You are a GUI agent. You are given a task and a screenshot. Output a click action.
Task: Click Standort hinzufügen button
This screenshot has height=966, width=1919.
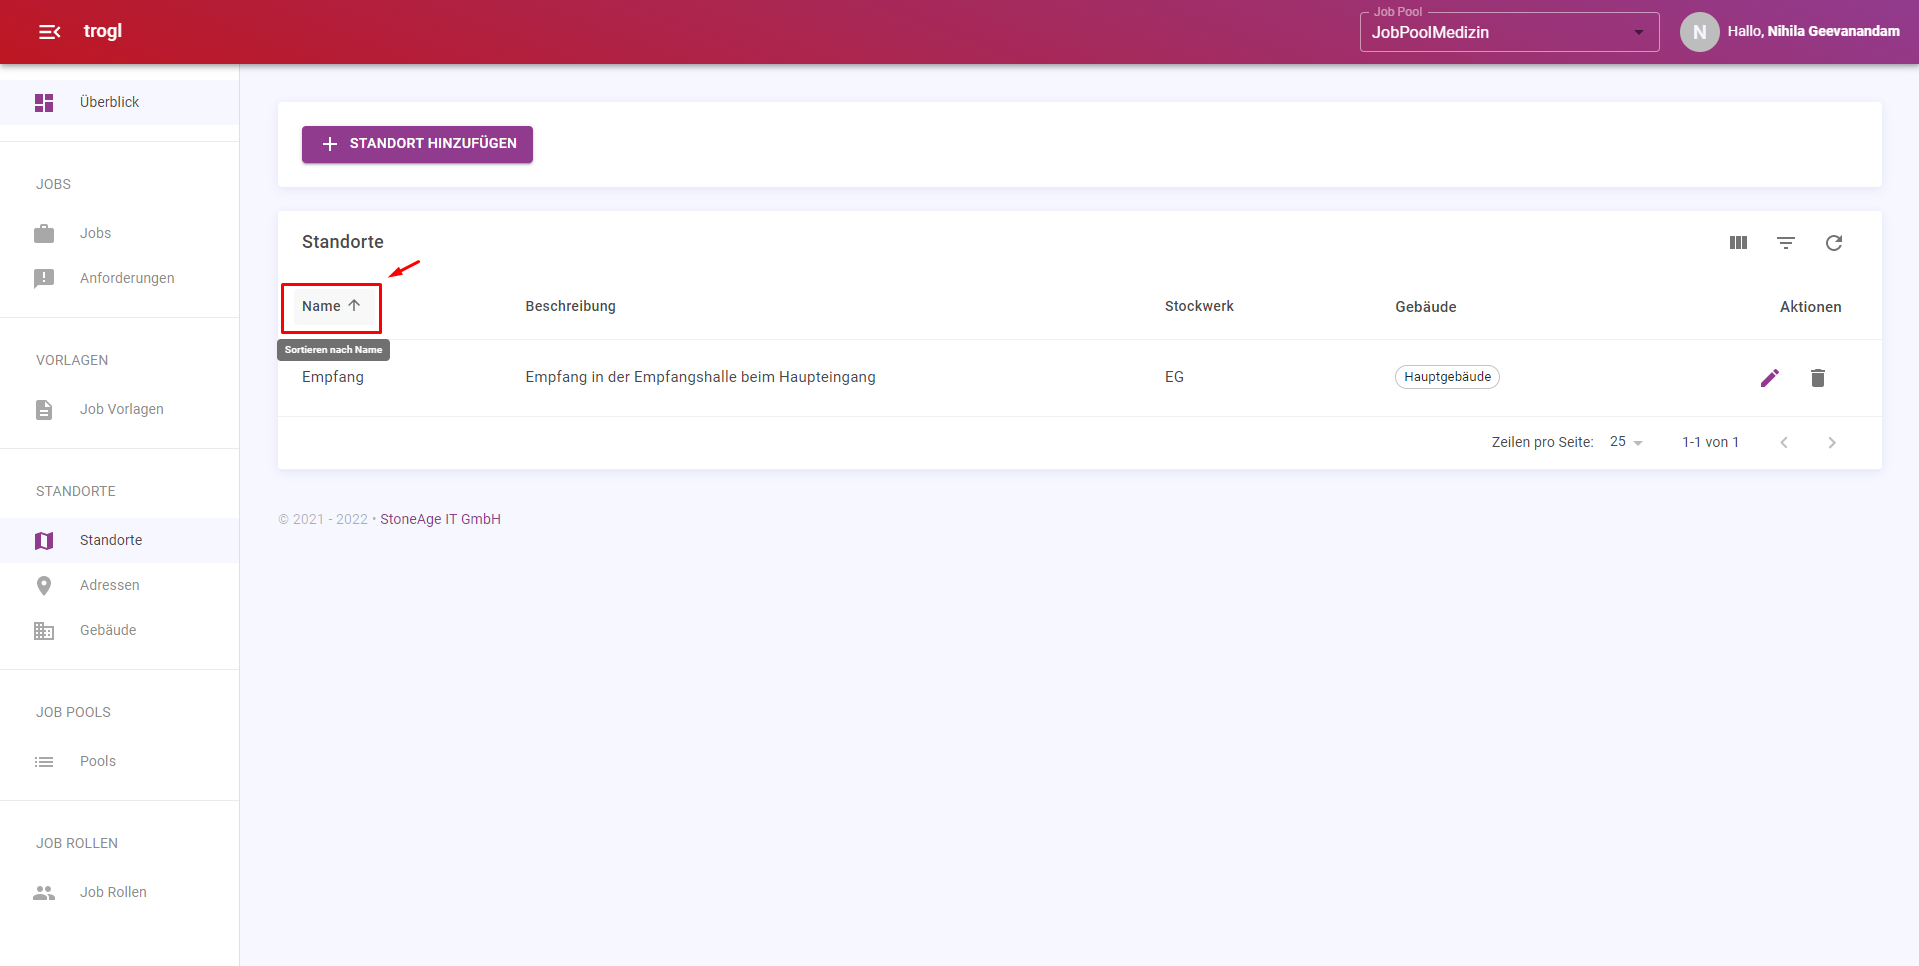[417, 144]
